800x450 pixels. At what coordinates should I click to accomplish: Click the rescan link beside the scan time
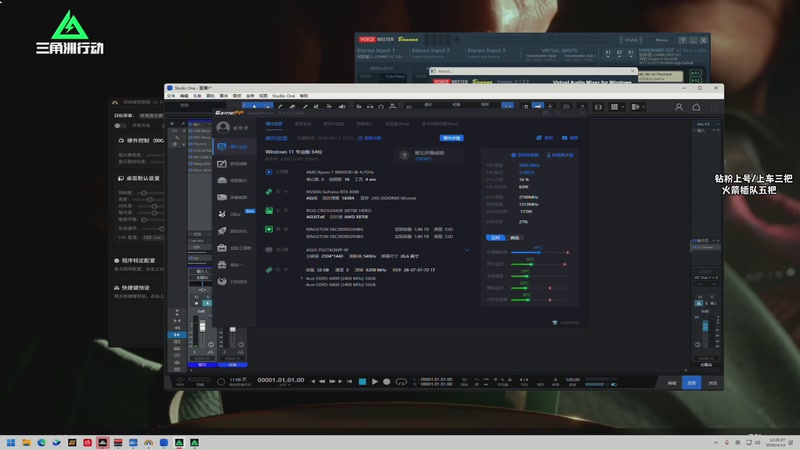[x=369, y=138]
